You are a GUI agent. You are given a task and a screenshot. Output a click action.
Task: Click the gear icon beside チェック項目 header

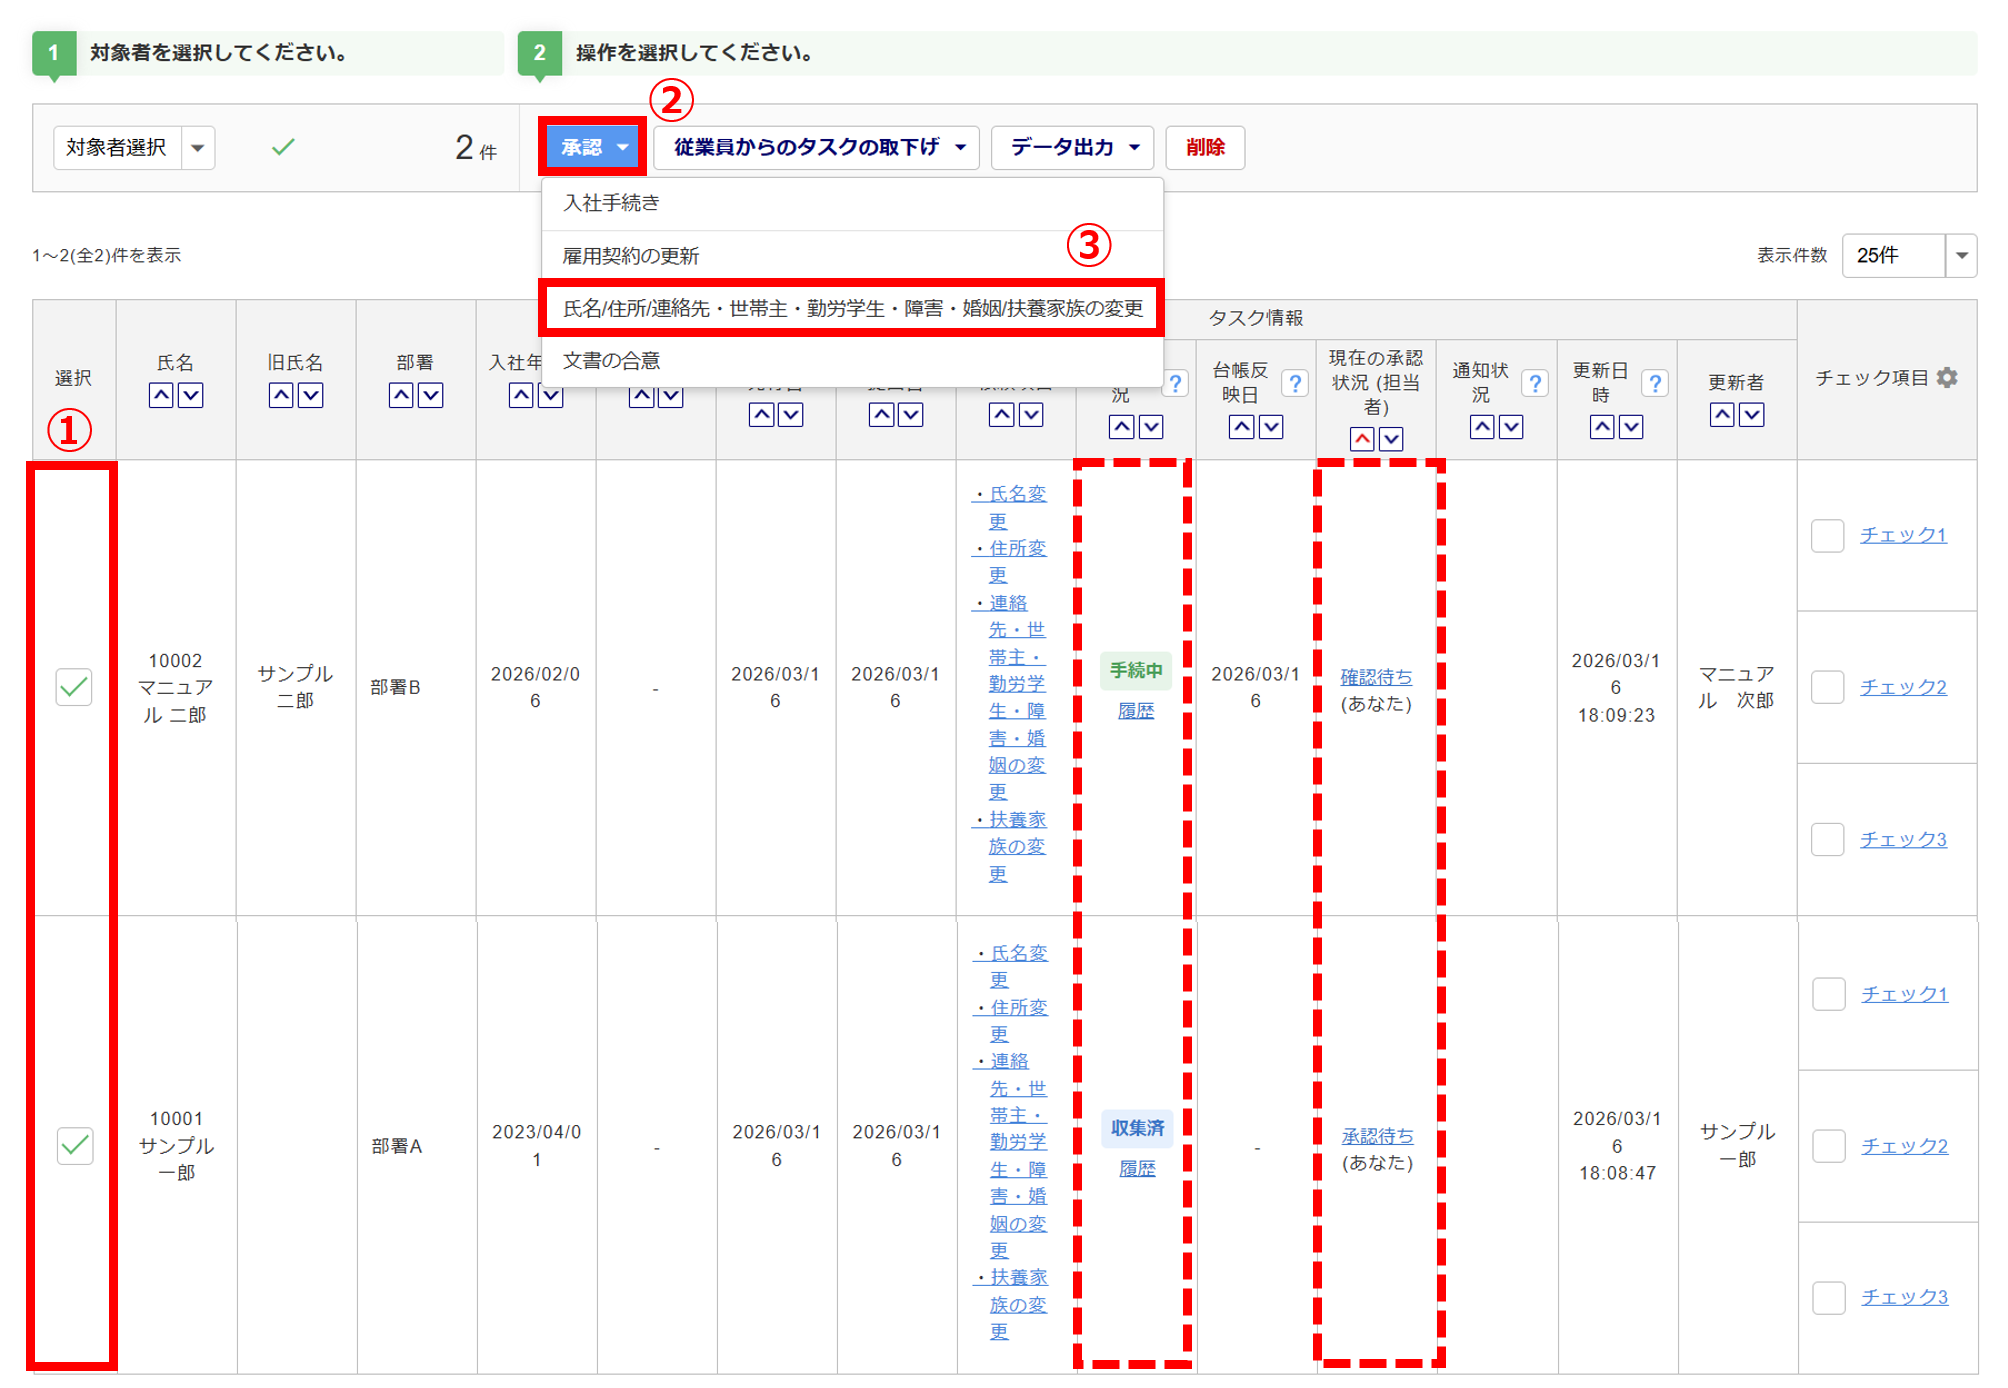pos(1946,378)
